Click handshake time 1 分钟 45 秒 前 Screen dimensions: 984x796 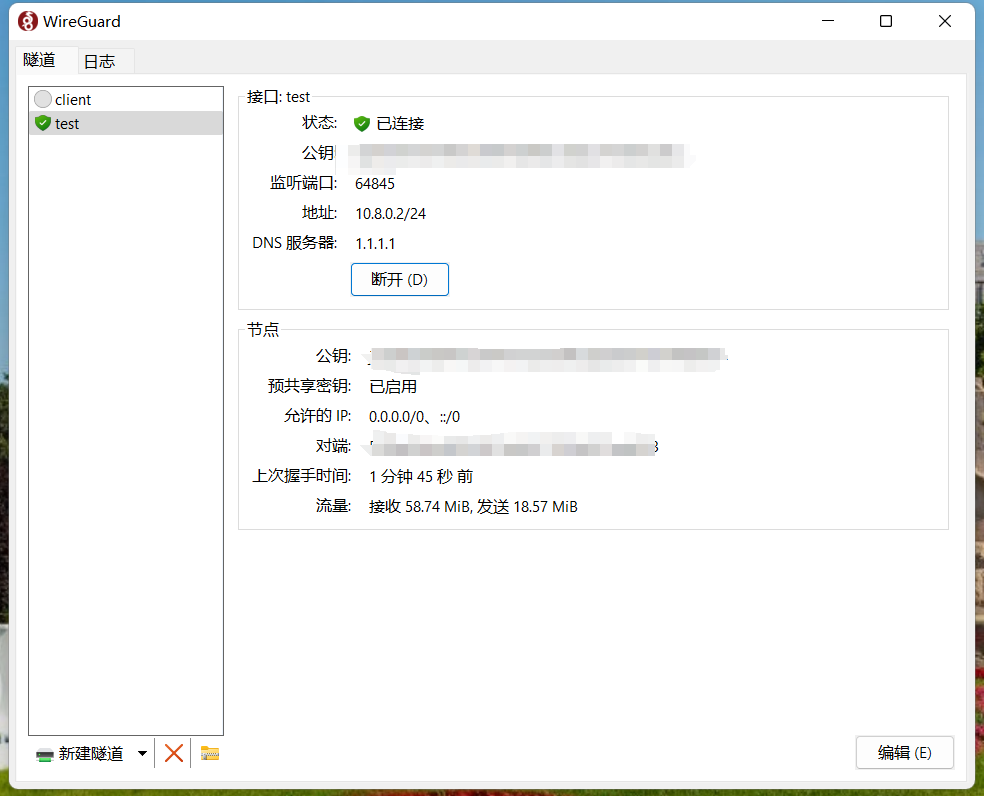tap(421, 476)
